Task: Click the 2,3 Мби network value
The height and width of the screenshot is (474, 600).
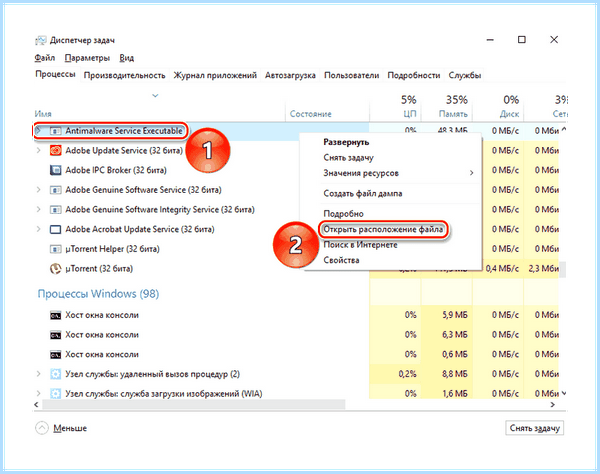Action: pyautogui.click(x=543, y=269)
